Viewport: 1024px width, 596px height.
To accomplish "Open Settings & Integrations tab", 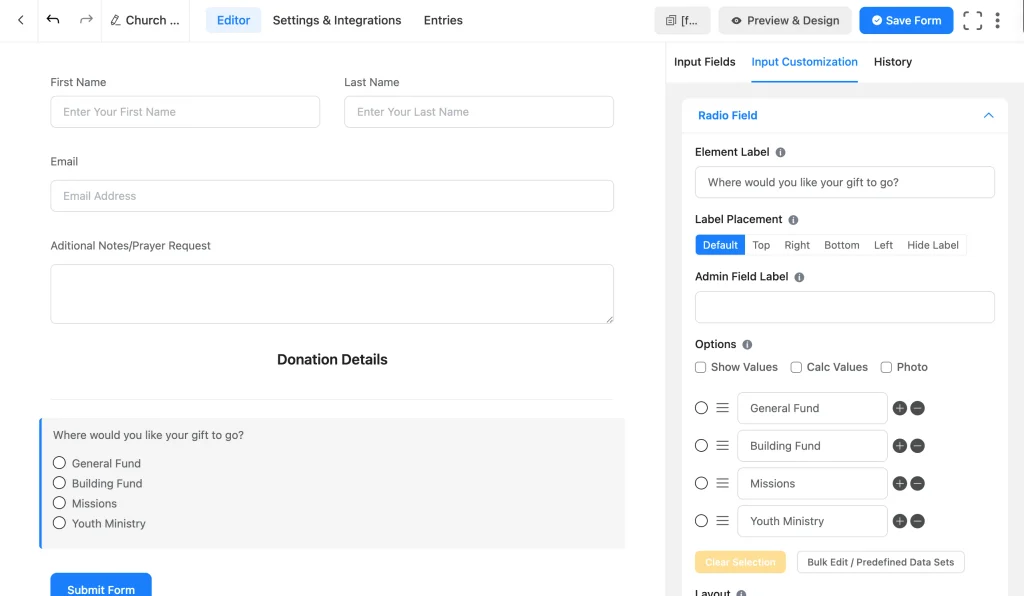I will pos(337,20).
